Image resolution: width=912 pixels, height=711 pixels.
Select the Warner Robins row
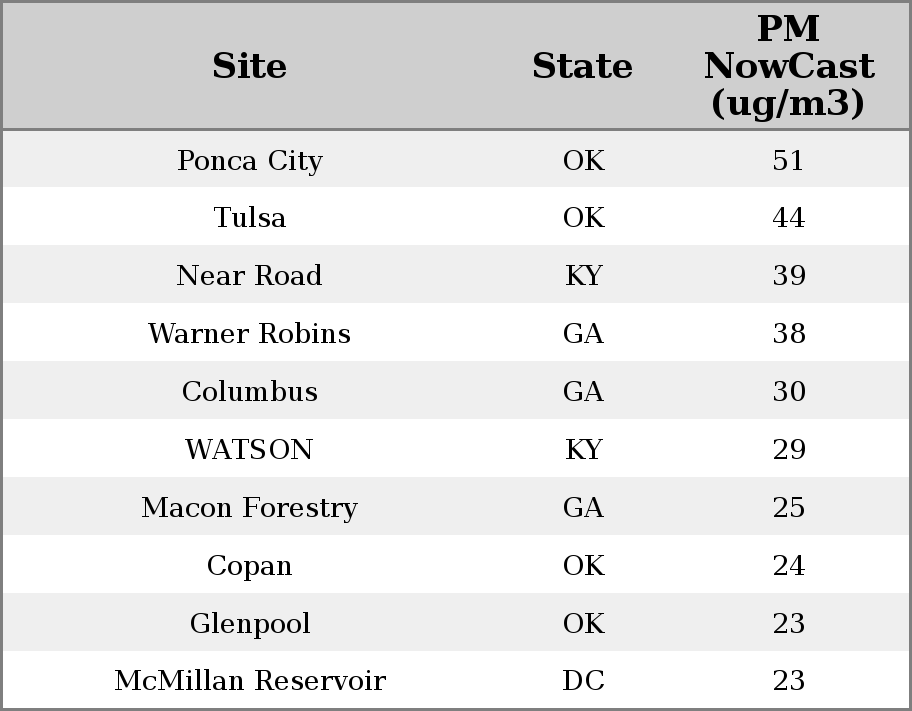point(249,334)
